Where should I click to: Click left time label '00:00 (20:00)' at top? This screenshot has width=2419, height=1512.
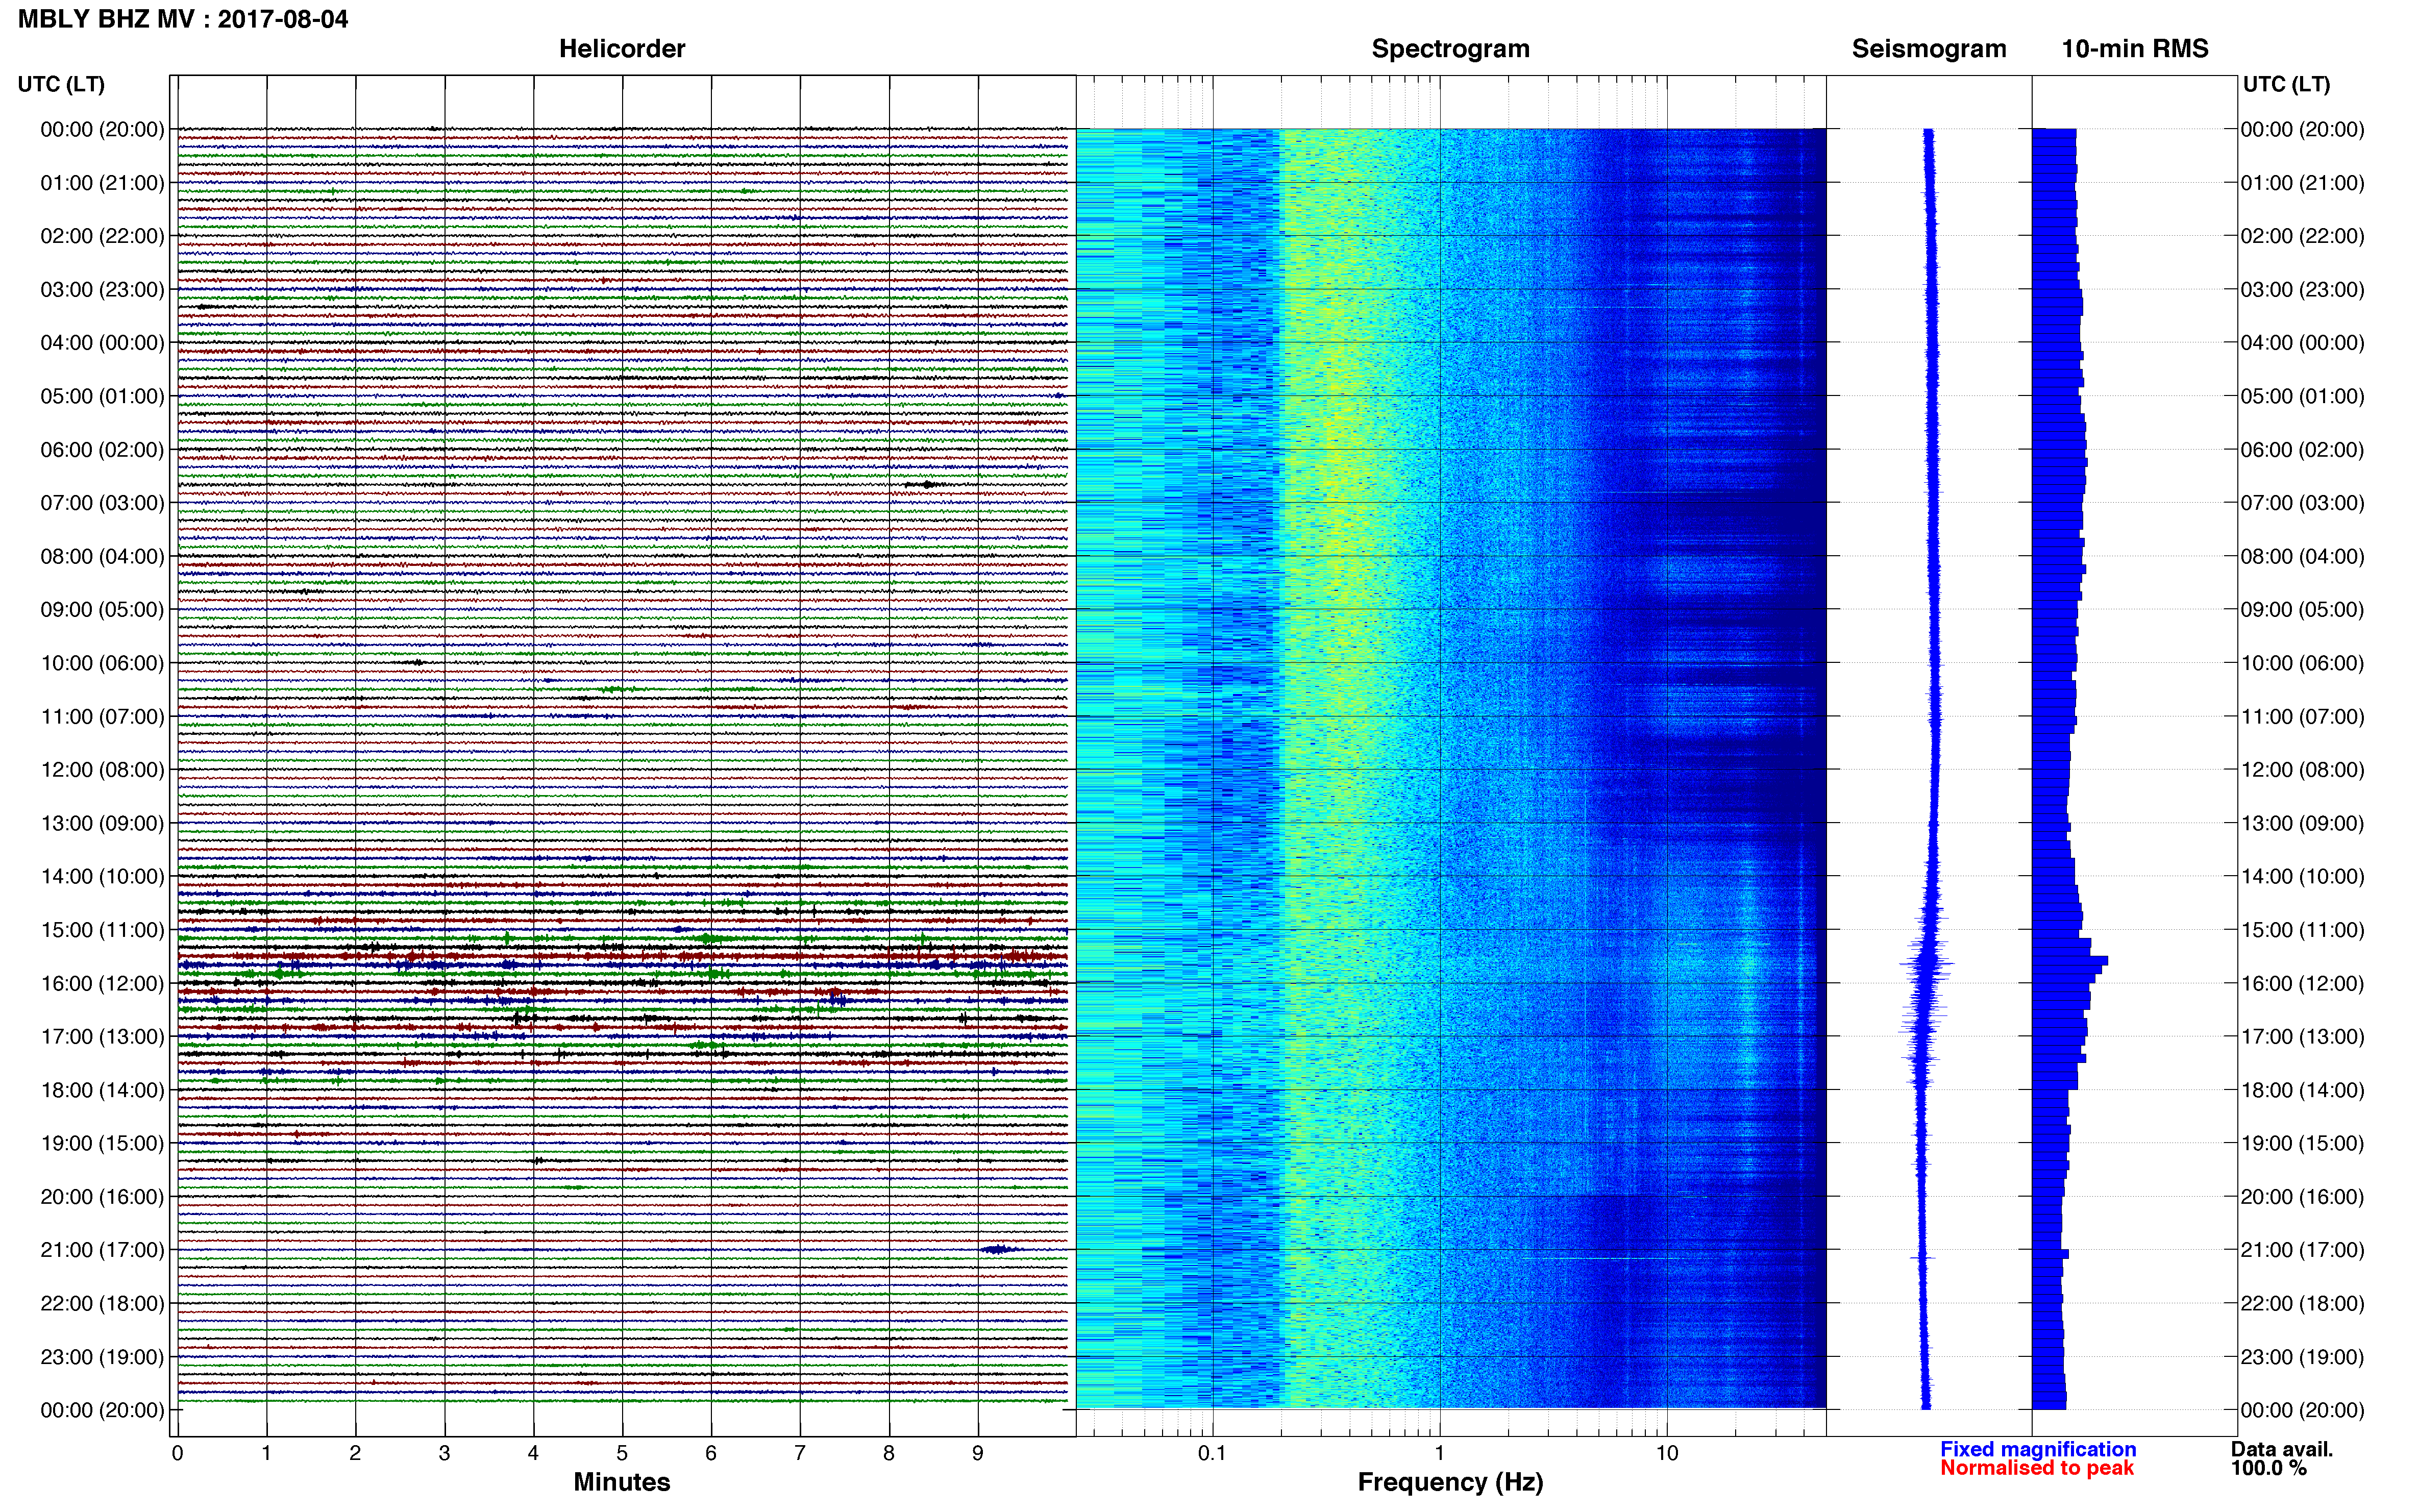[x=102, y=129]
